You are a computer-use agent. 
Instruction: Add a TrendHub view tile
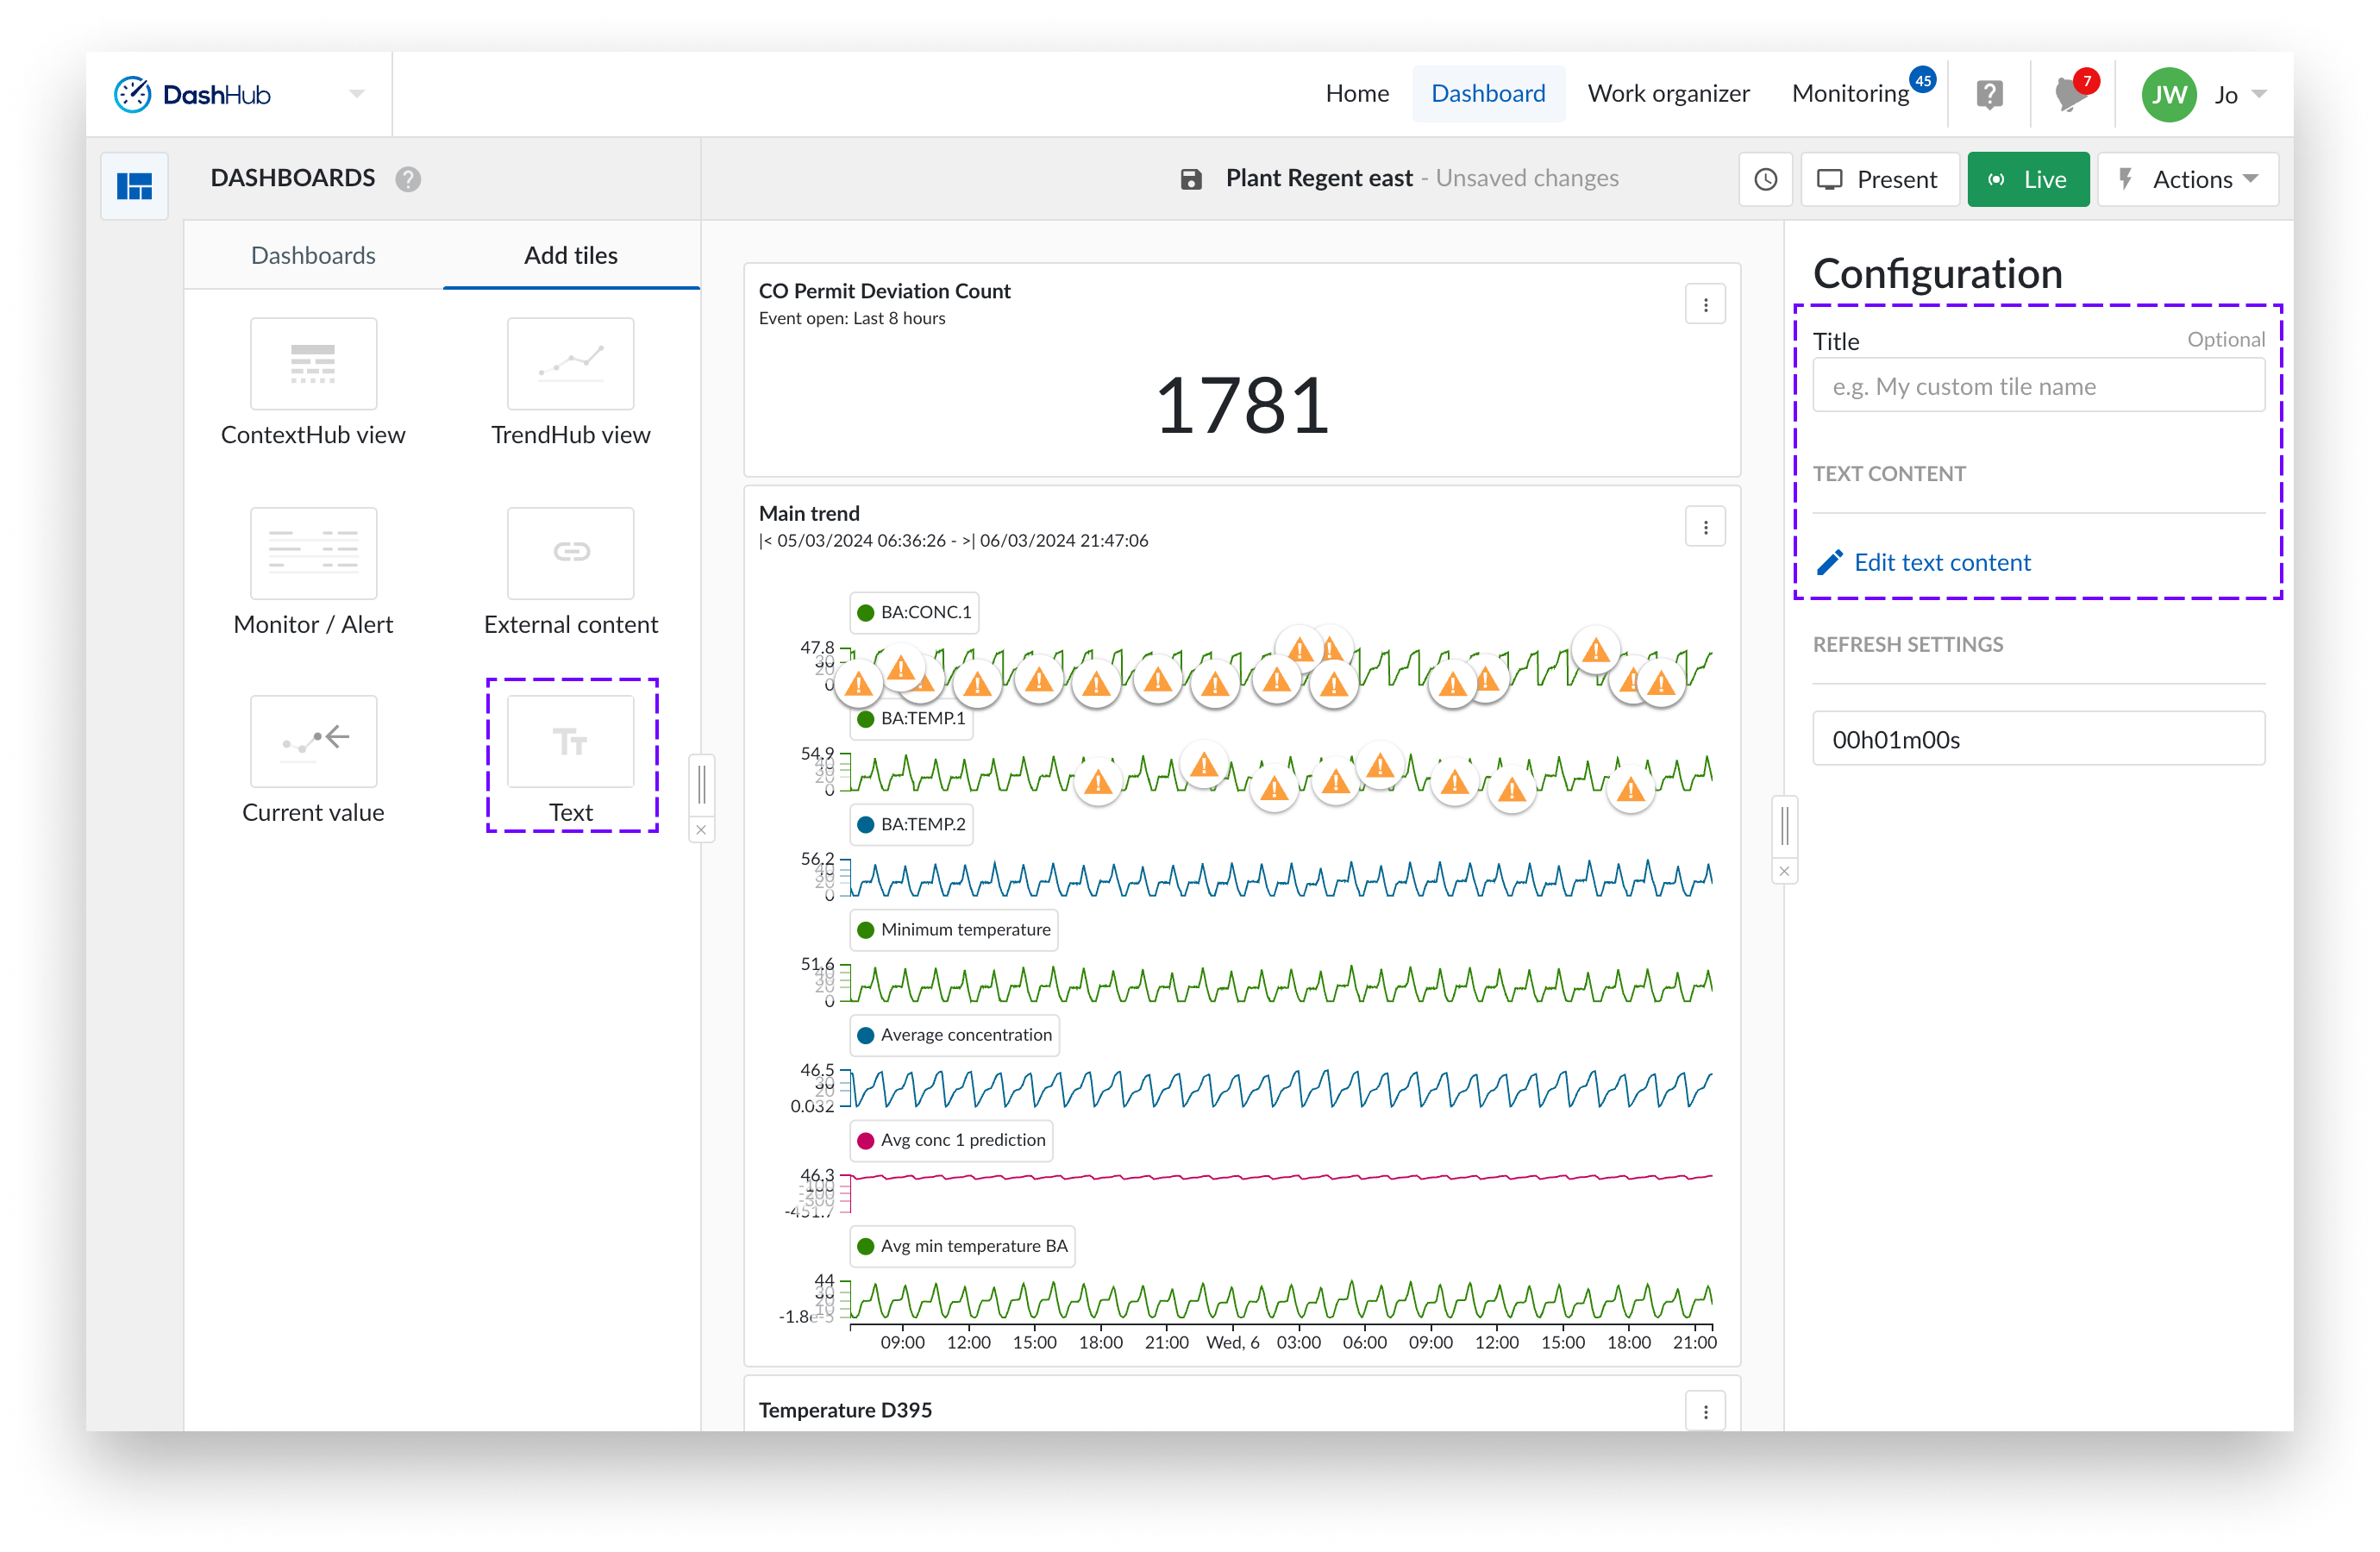coord(570,383)
